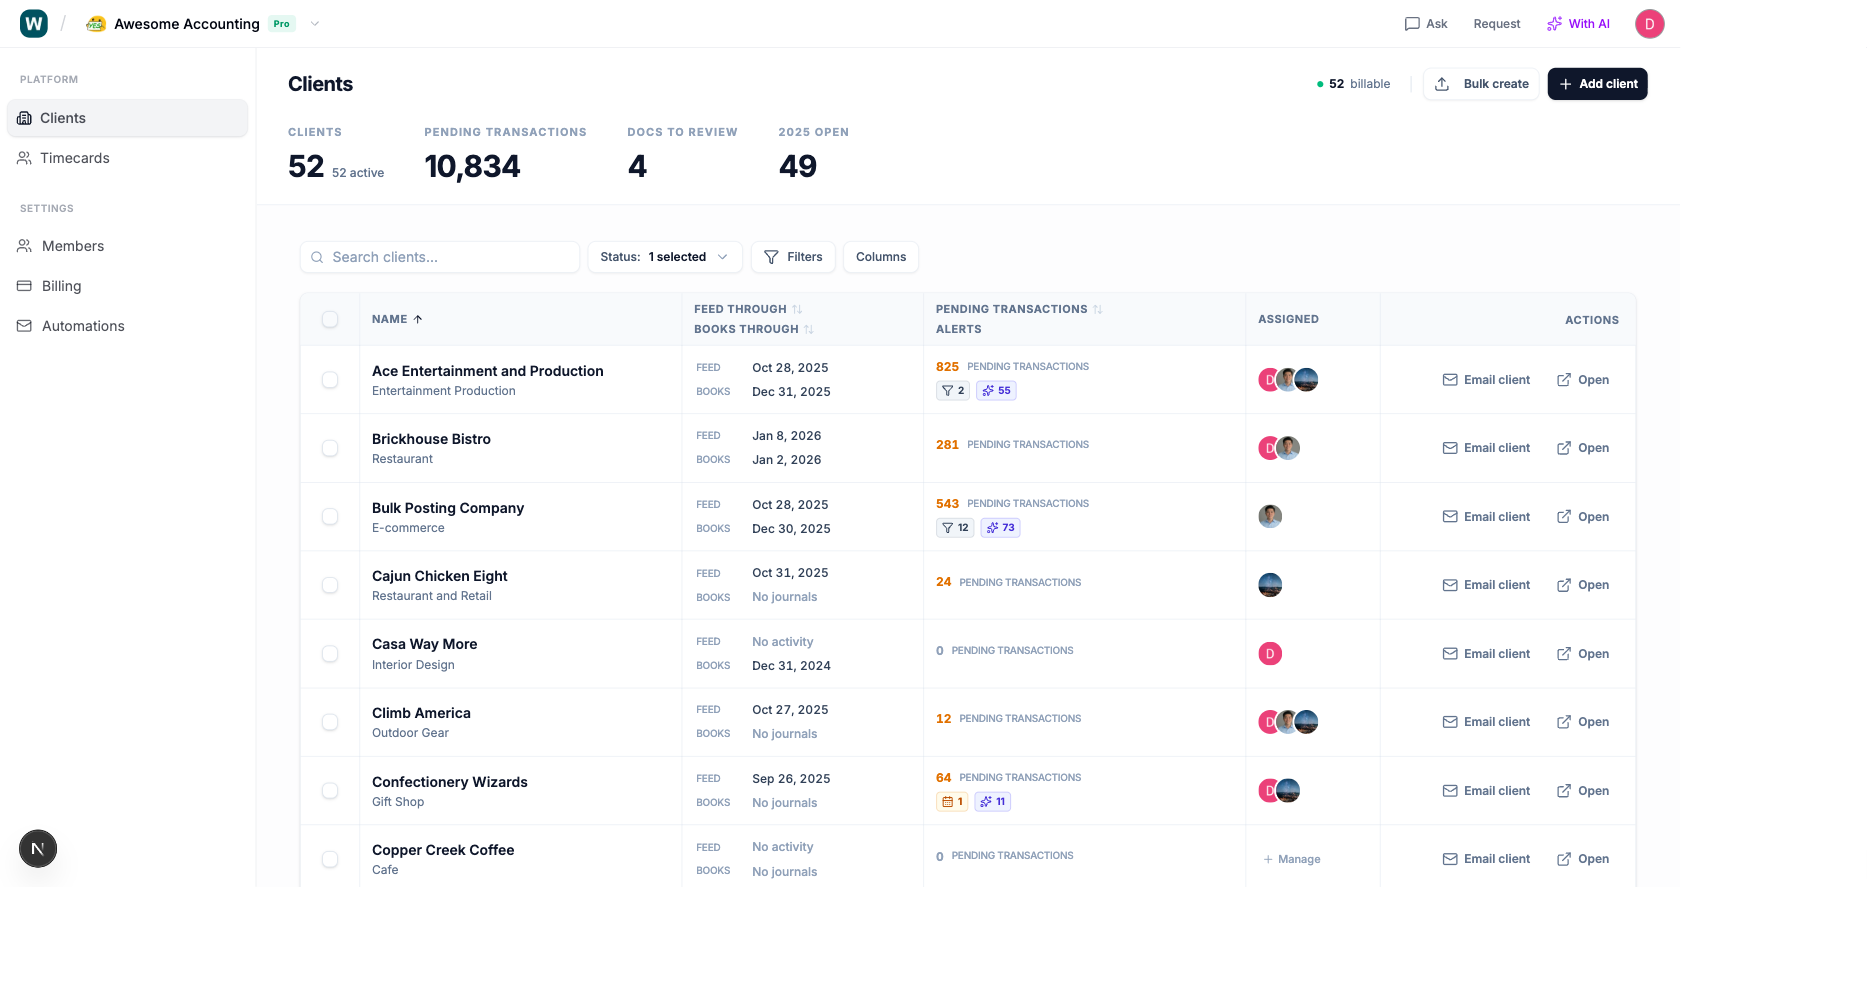Click Manage assignees for Copper Creek Coffee

point(1292,860)
